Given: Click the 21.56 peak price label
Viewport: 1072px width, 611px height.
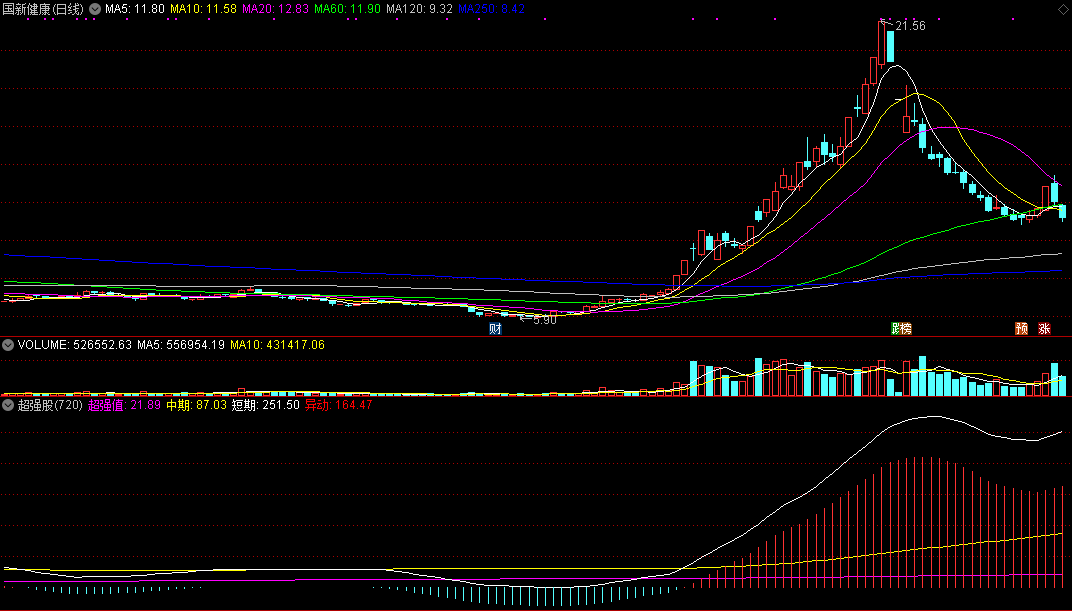Looking at the screenshot, I should click(910, 26).
